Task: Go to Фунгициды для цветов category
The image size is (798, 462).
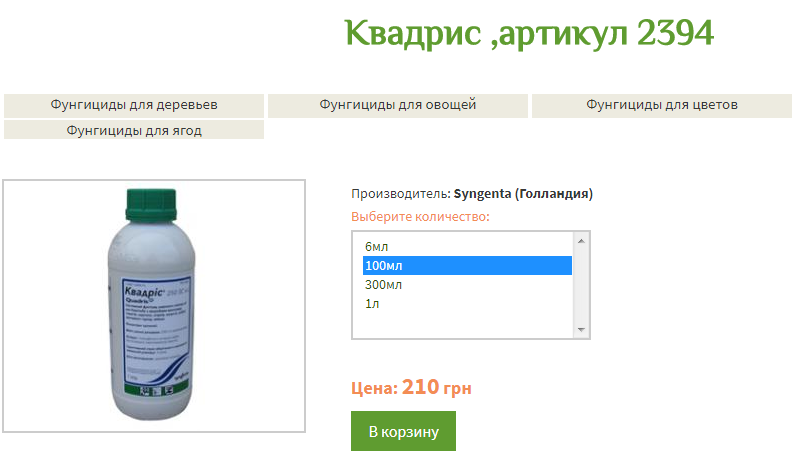Action: [662, 105]
